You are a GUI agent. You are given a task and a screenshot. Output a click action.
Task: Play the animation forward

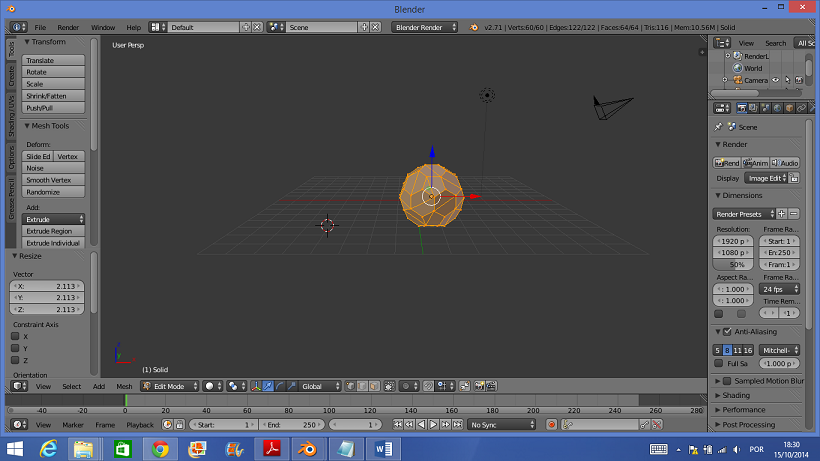pos(433,425)
